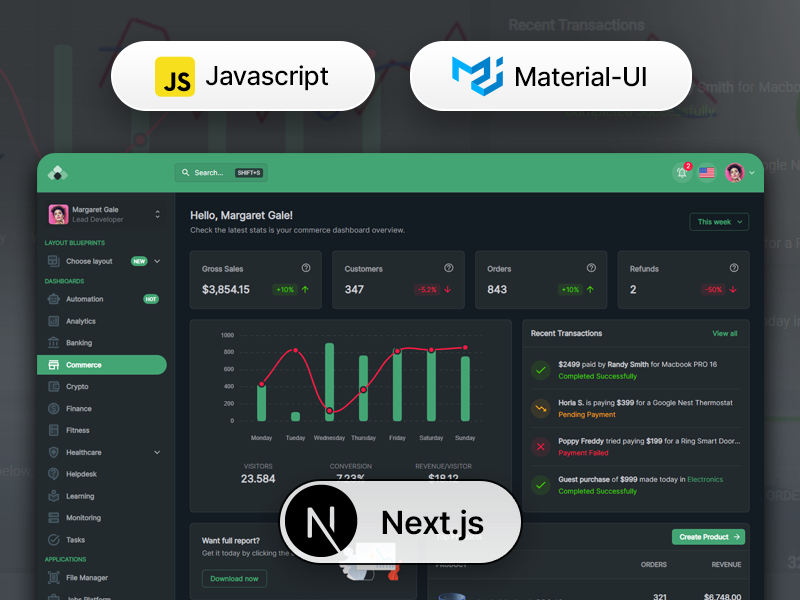Click the Margaret Gale avatar in the sidebar
This screenshot has height=600, width=800.
tap(58, 214)
